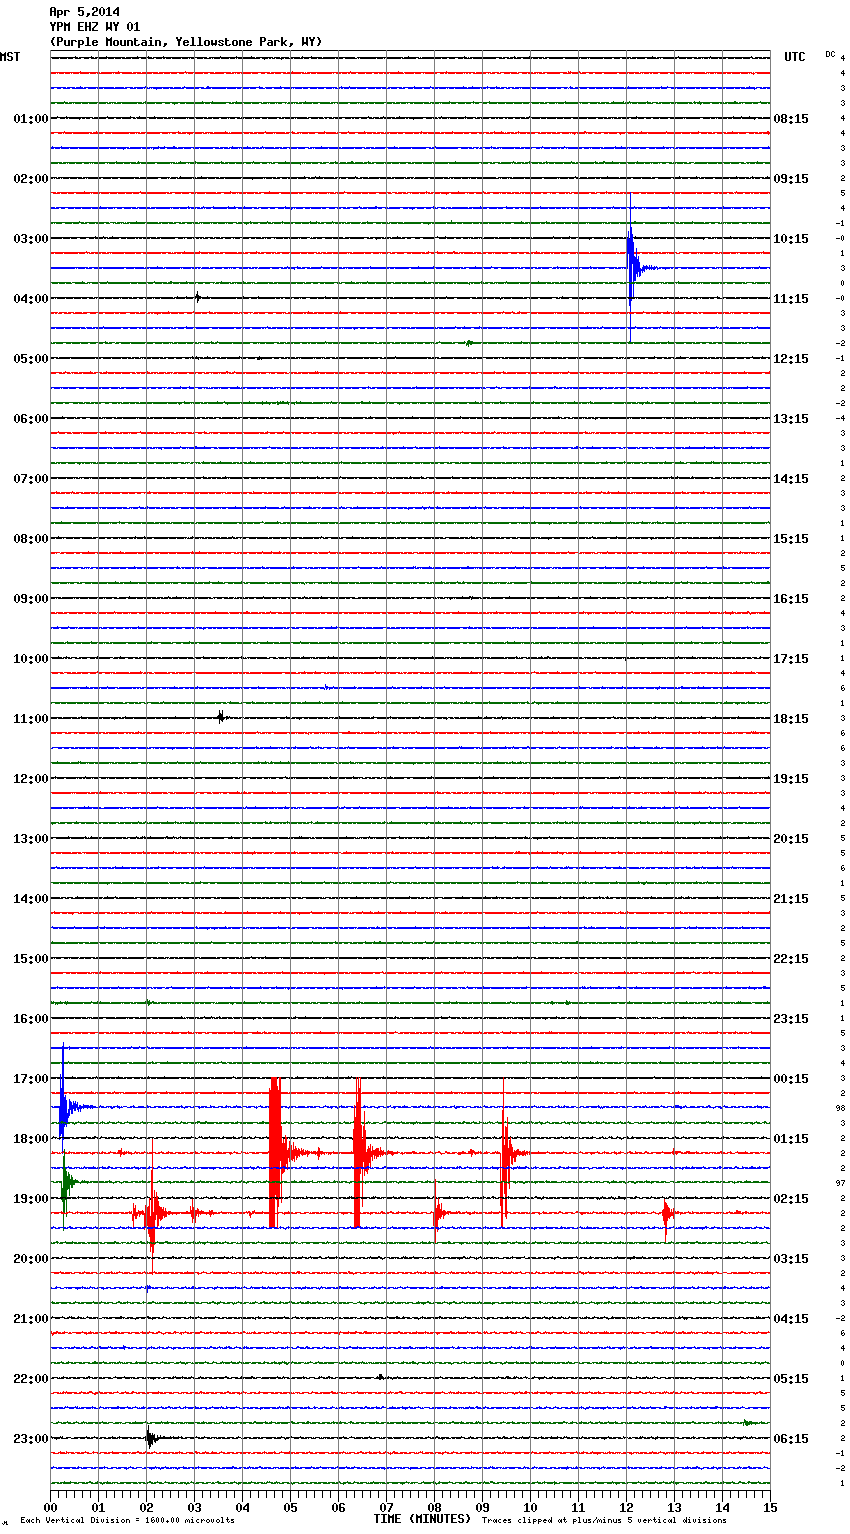
Task: Click the "07:00" MST time label
Action: coord(31,479)
